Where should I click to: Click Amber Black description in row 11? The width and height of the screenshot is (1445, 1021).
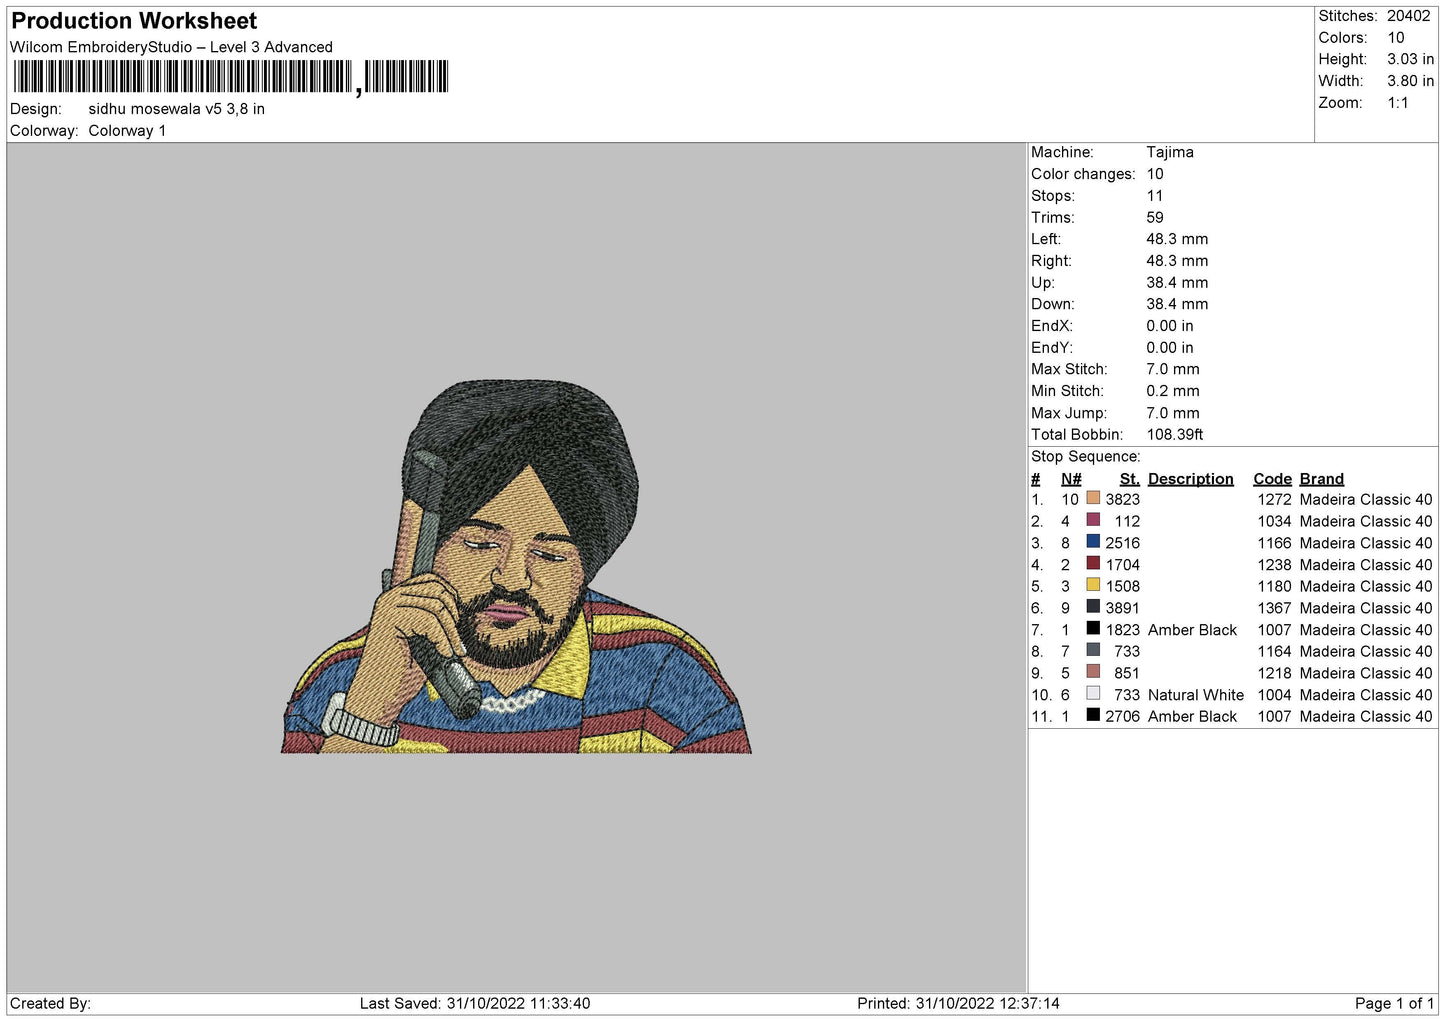click(1193, 717)
